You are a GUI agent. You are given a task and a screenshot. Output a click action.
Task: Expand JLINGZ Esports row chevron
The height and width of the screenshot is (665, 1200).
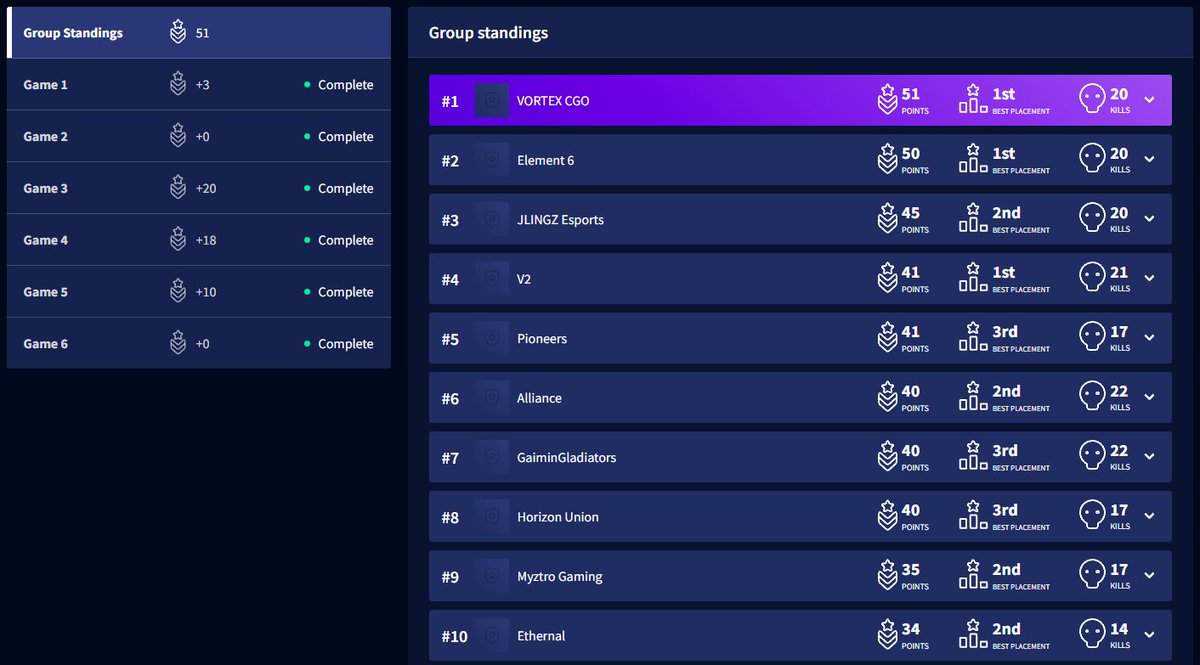coord(1149,219)
